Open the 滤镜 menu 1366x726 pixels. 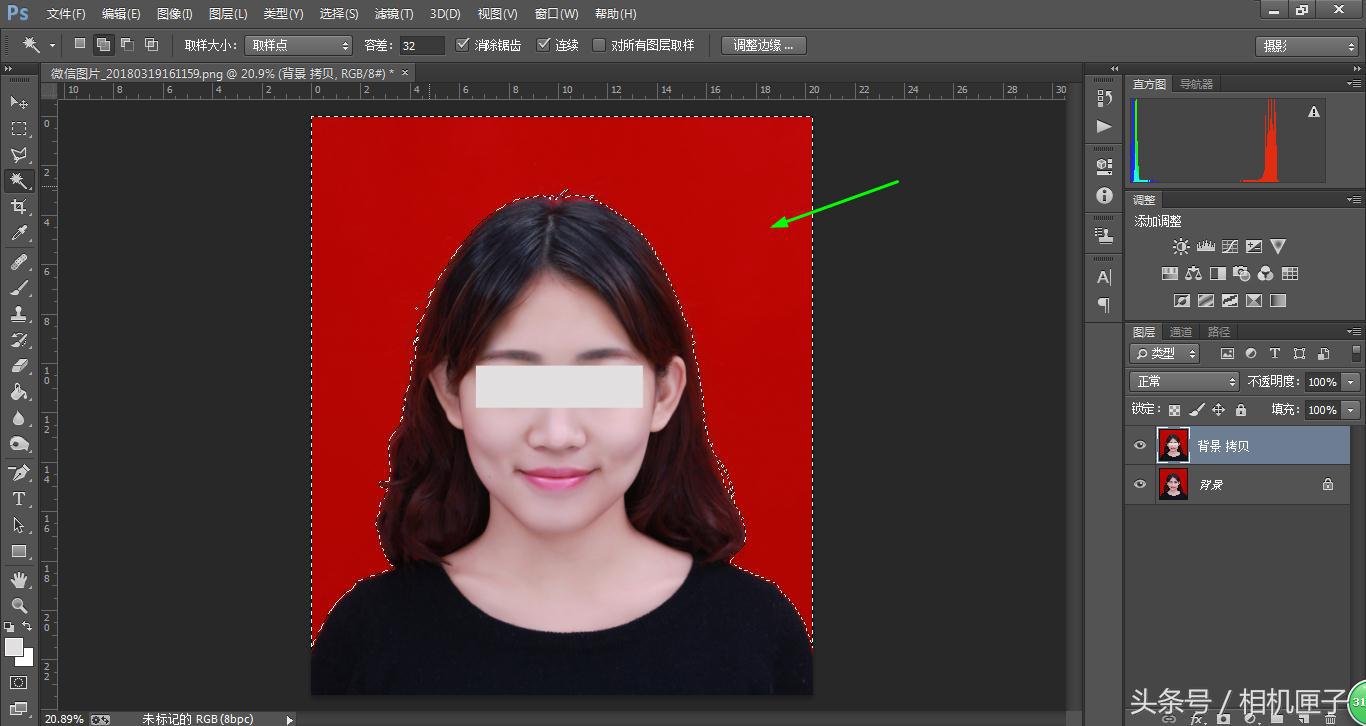tap(393, 13)
